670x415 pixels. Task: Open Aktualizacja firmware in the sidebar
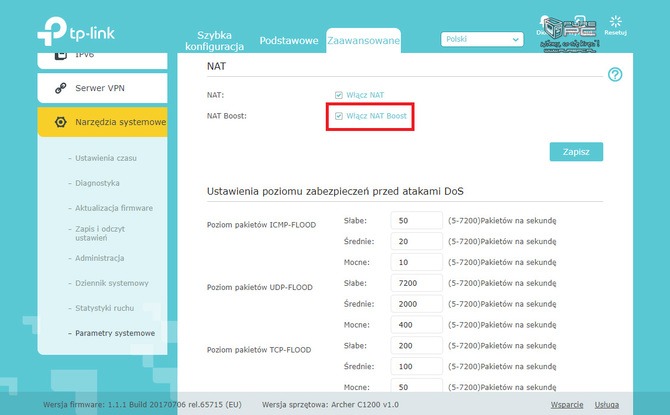114,208
